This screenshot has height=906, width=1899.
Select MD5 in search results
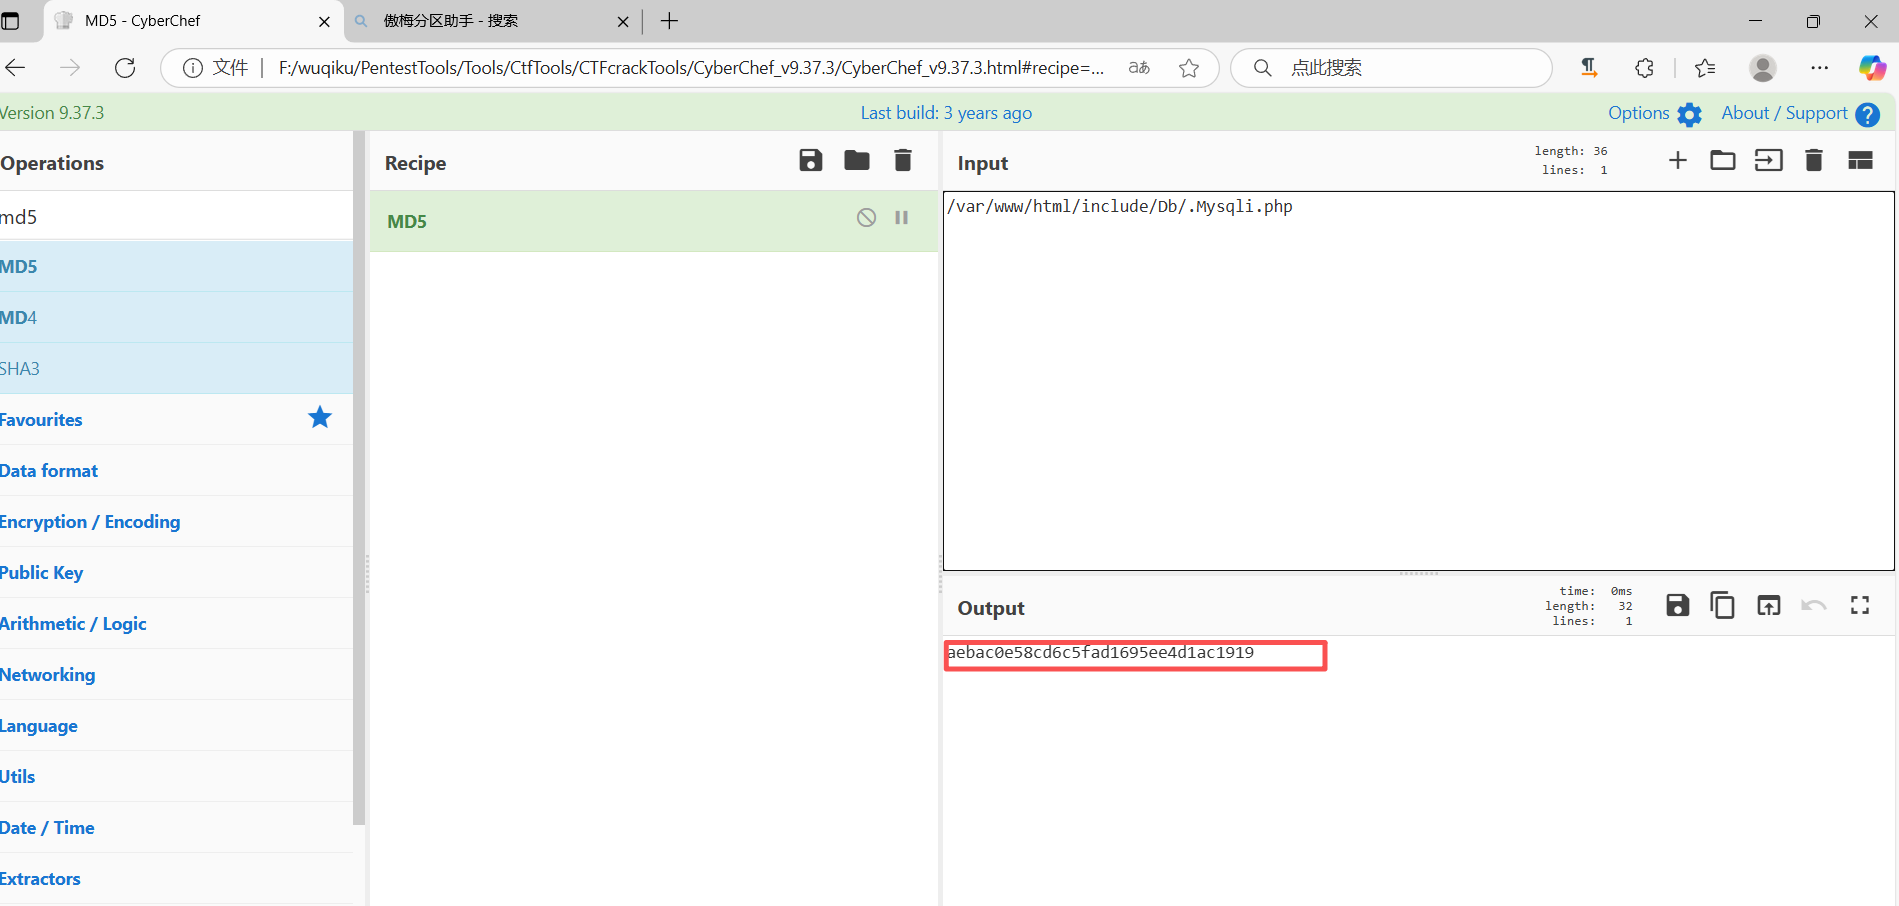(x=176, y=266)
